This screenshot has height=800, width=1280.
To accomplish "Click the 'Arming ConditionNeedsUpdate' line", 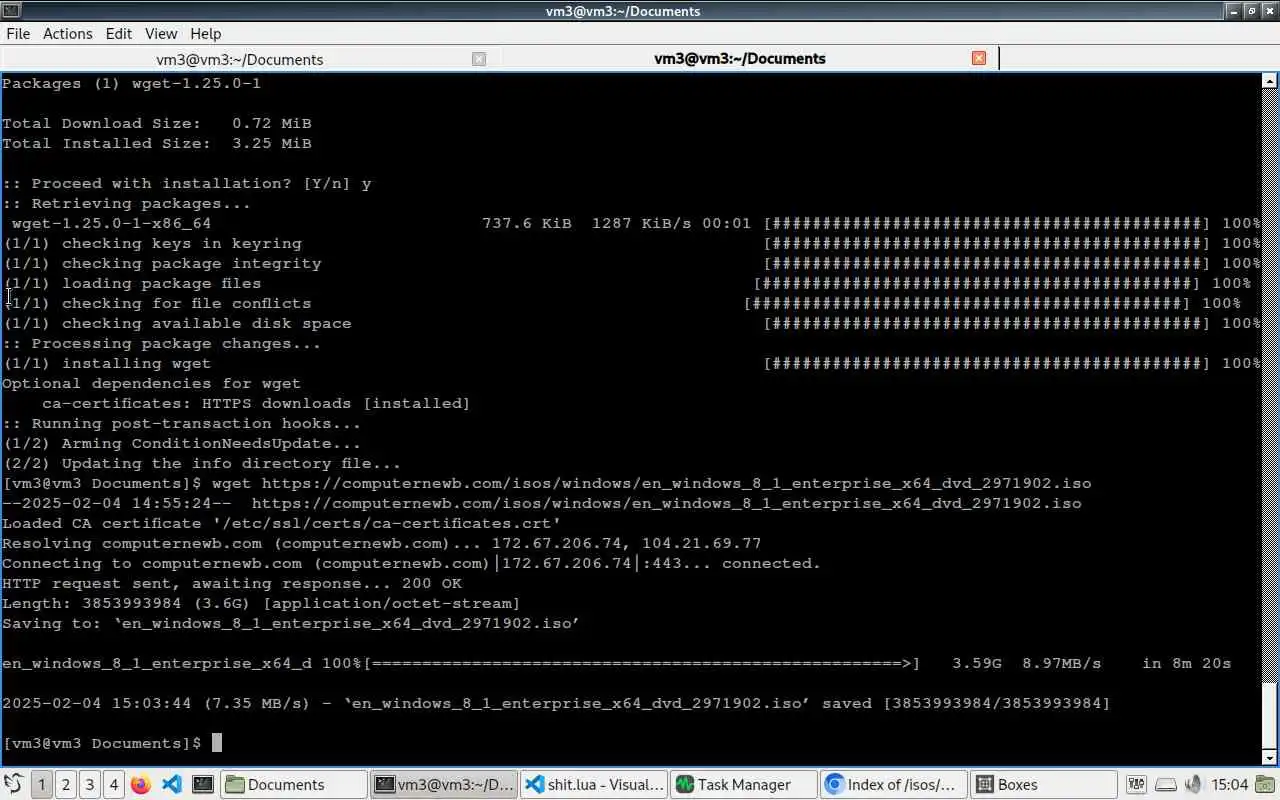I will click(x=182, y=443).
